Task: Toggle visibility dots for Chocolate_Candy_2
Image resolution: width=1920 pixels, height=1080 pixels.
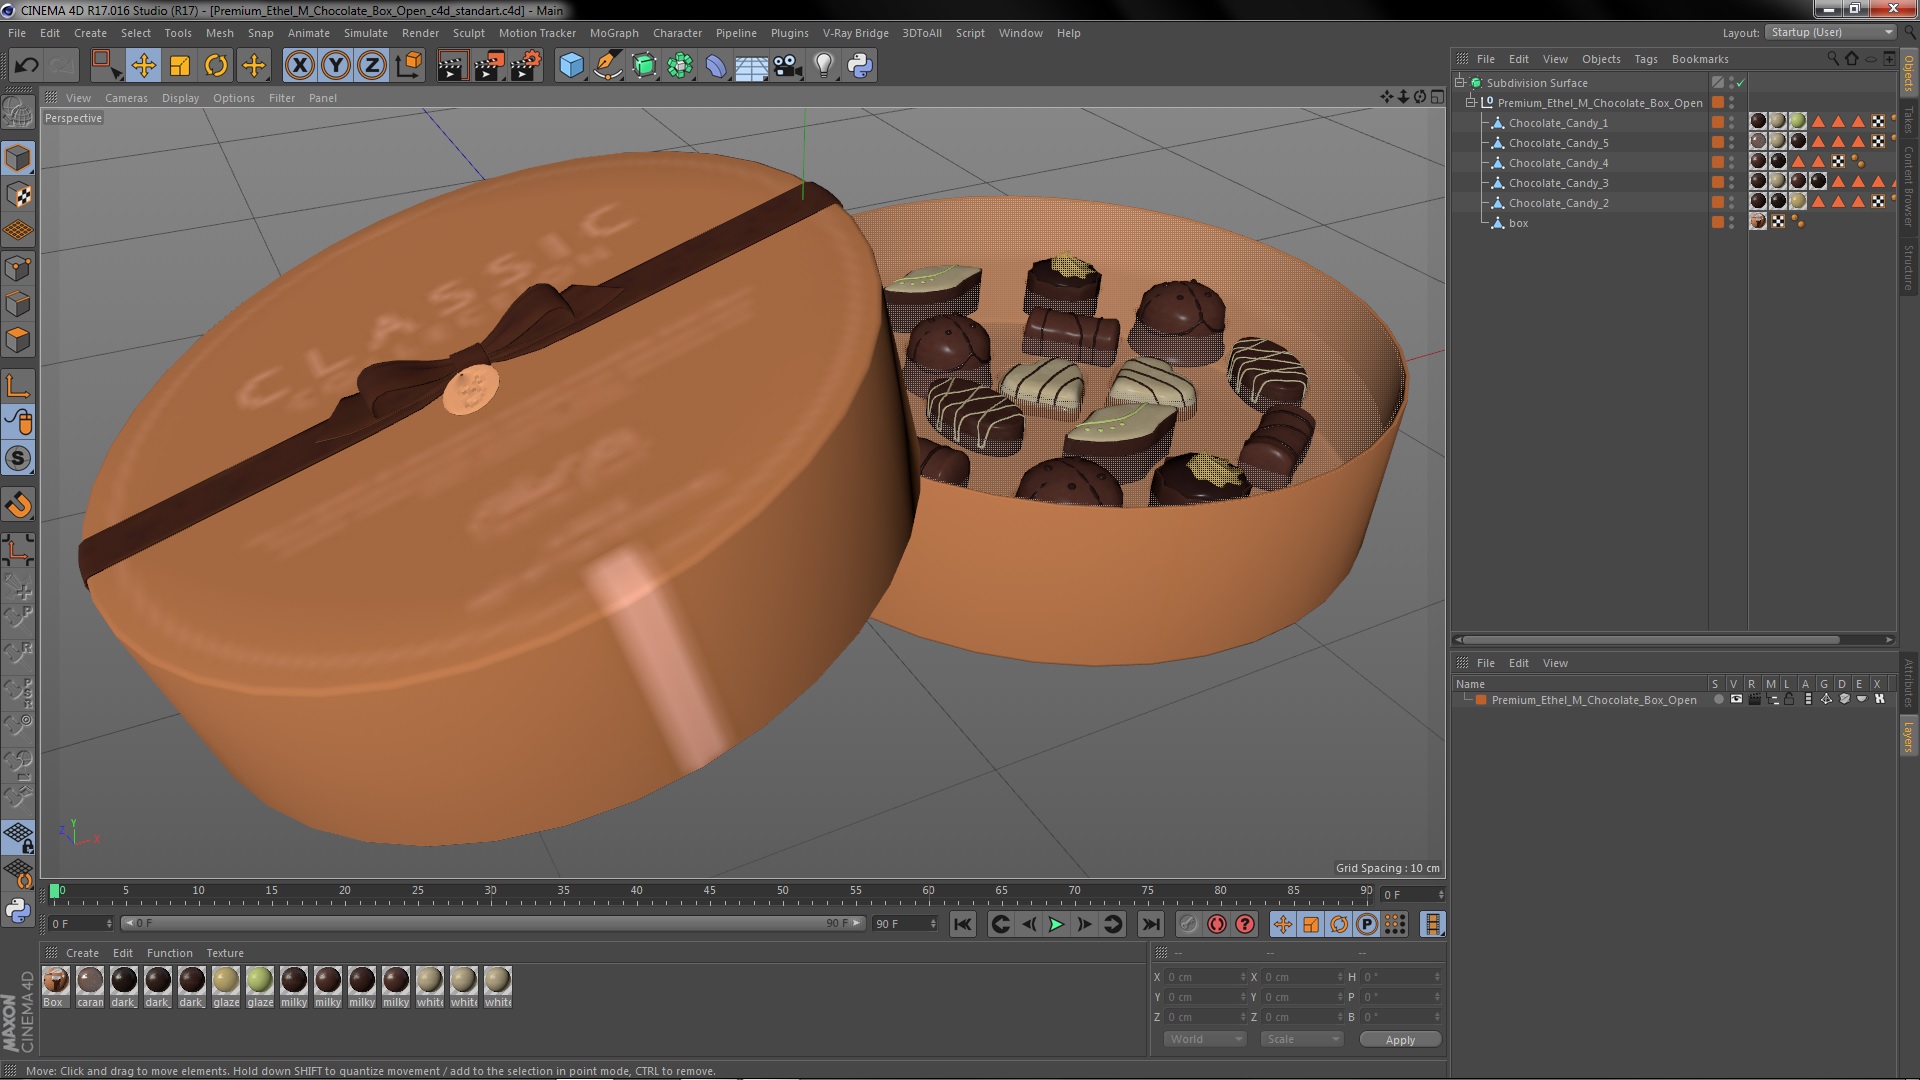Action: (1732, 203)
